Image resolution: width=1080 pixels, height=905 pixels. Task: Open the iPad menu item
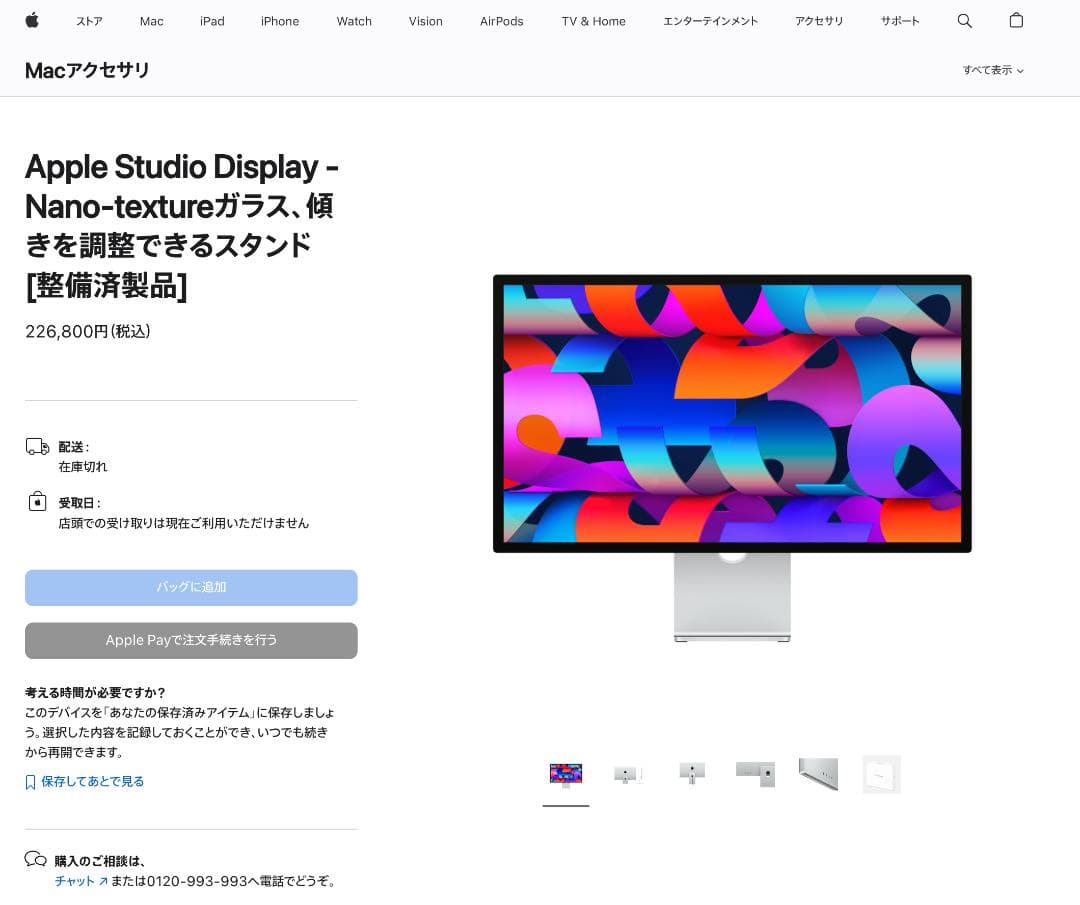coord(212,21)
